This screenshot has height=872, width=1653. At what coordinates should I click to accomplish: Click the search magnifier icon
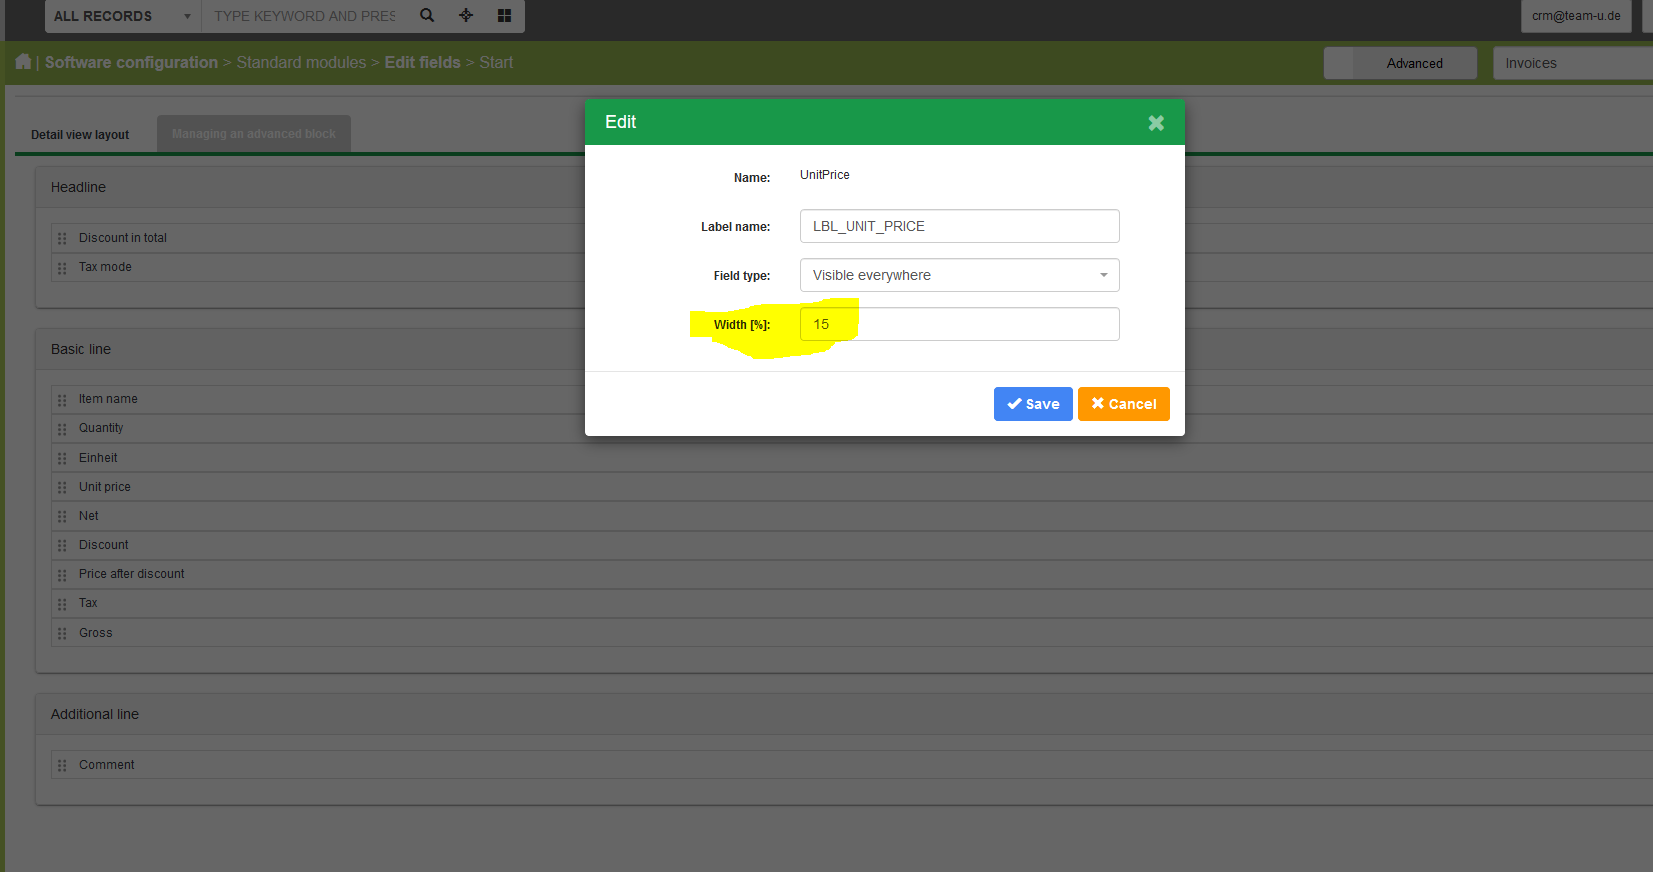coord(427,15)
